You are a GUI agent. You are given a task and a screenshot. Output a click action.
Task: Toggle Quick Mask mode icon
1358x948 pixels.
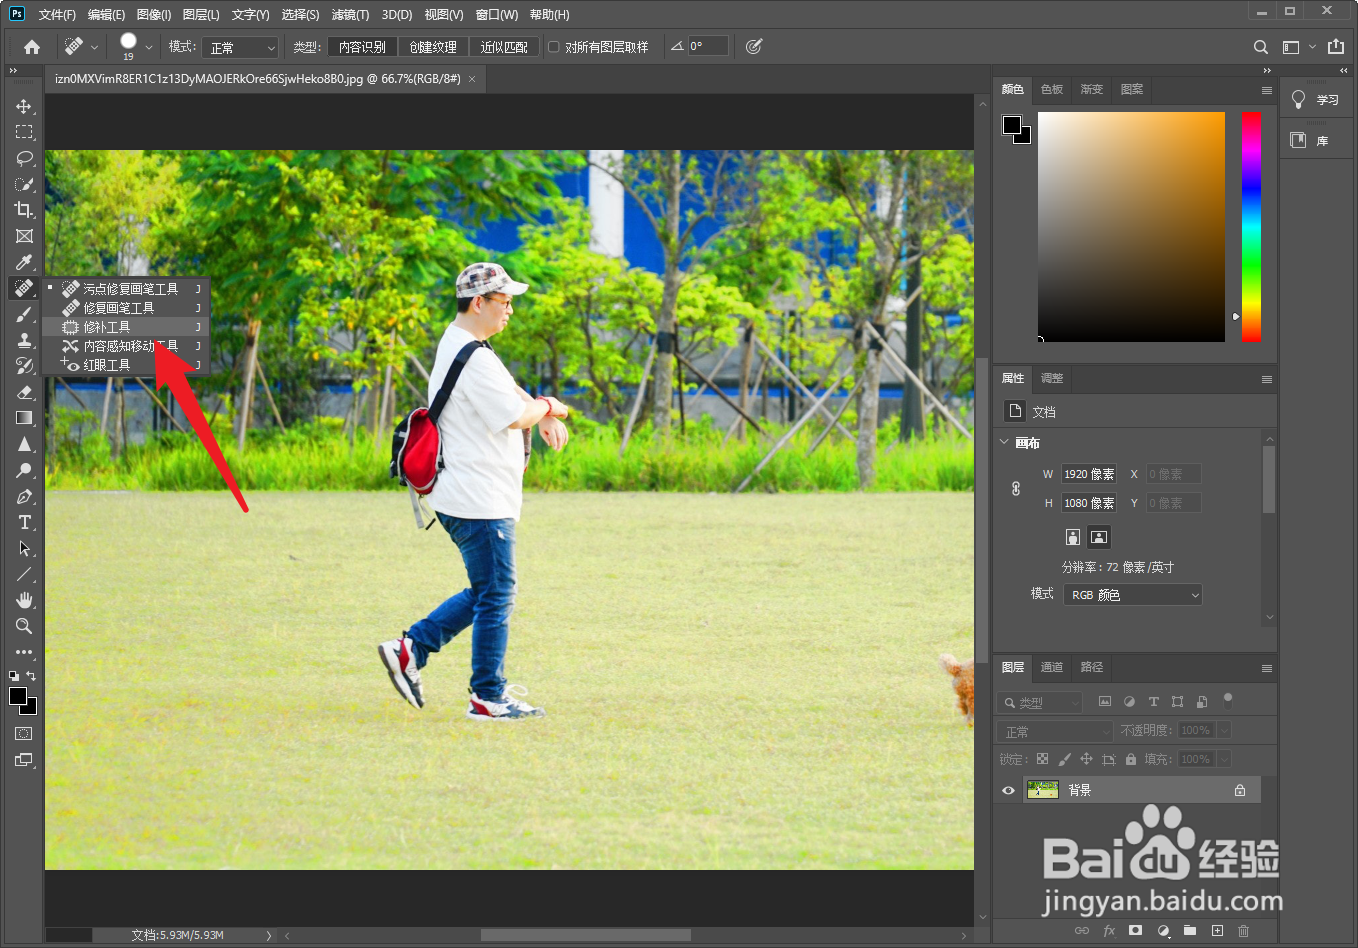(x=24, y=734)
